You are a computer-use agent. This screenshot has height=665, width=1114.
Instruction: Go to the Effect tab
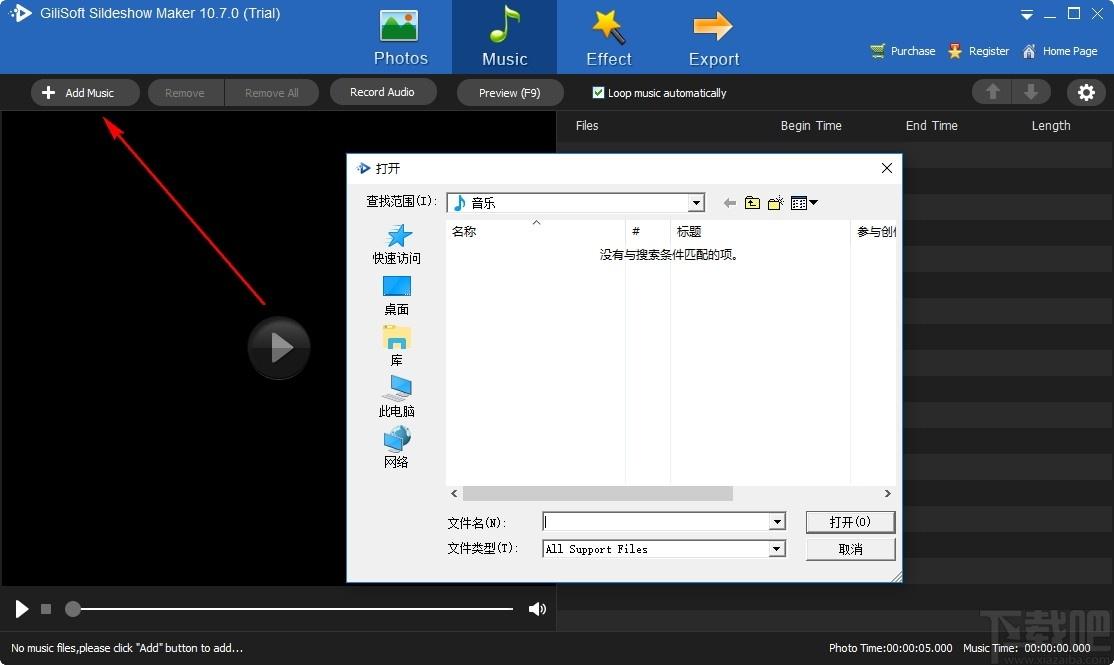(609, 37)
